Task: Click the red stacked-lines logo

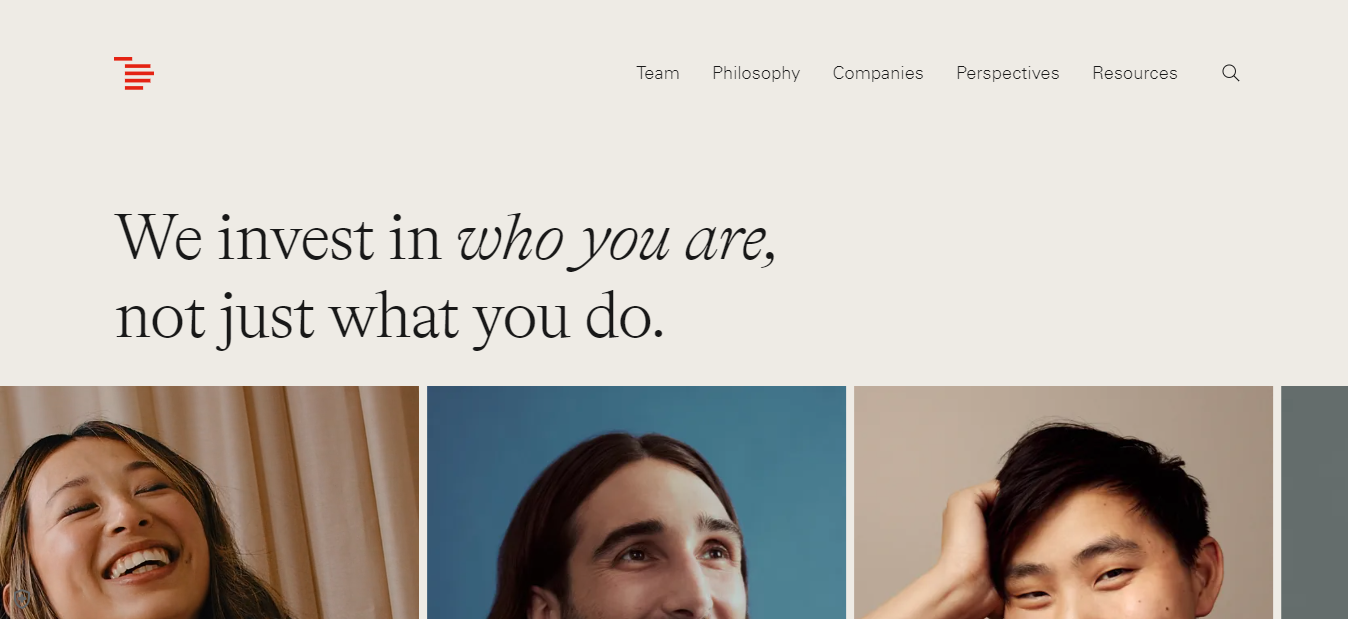Action: 134,73
